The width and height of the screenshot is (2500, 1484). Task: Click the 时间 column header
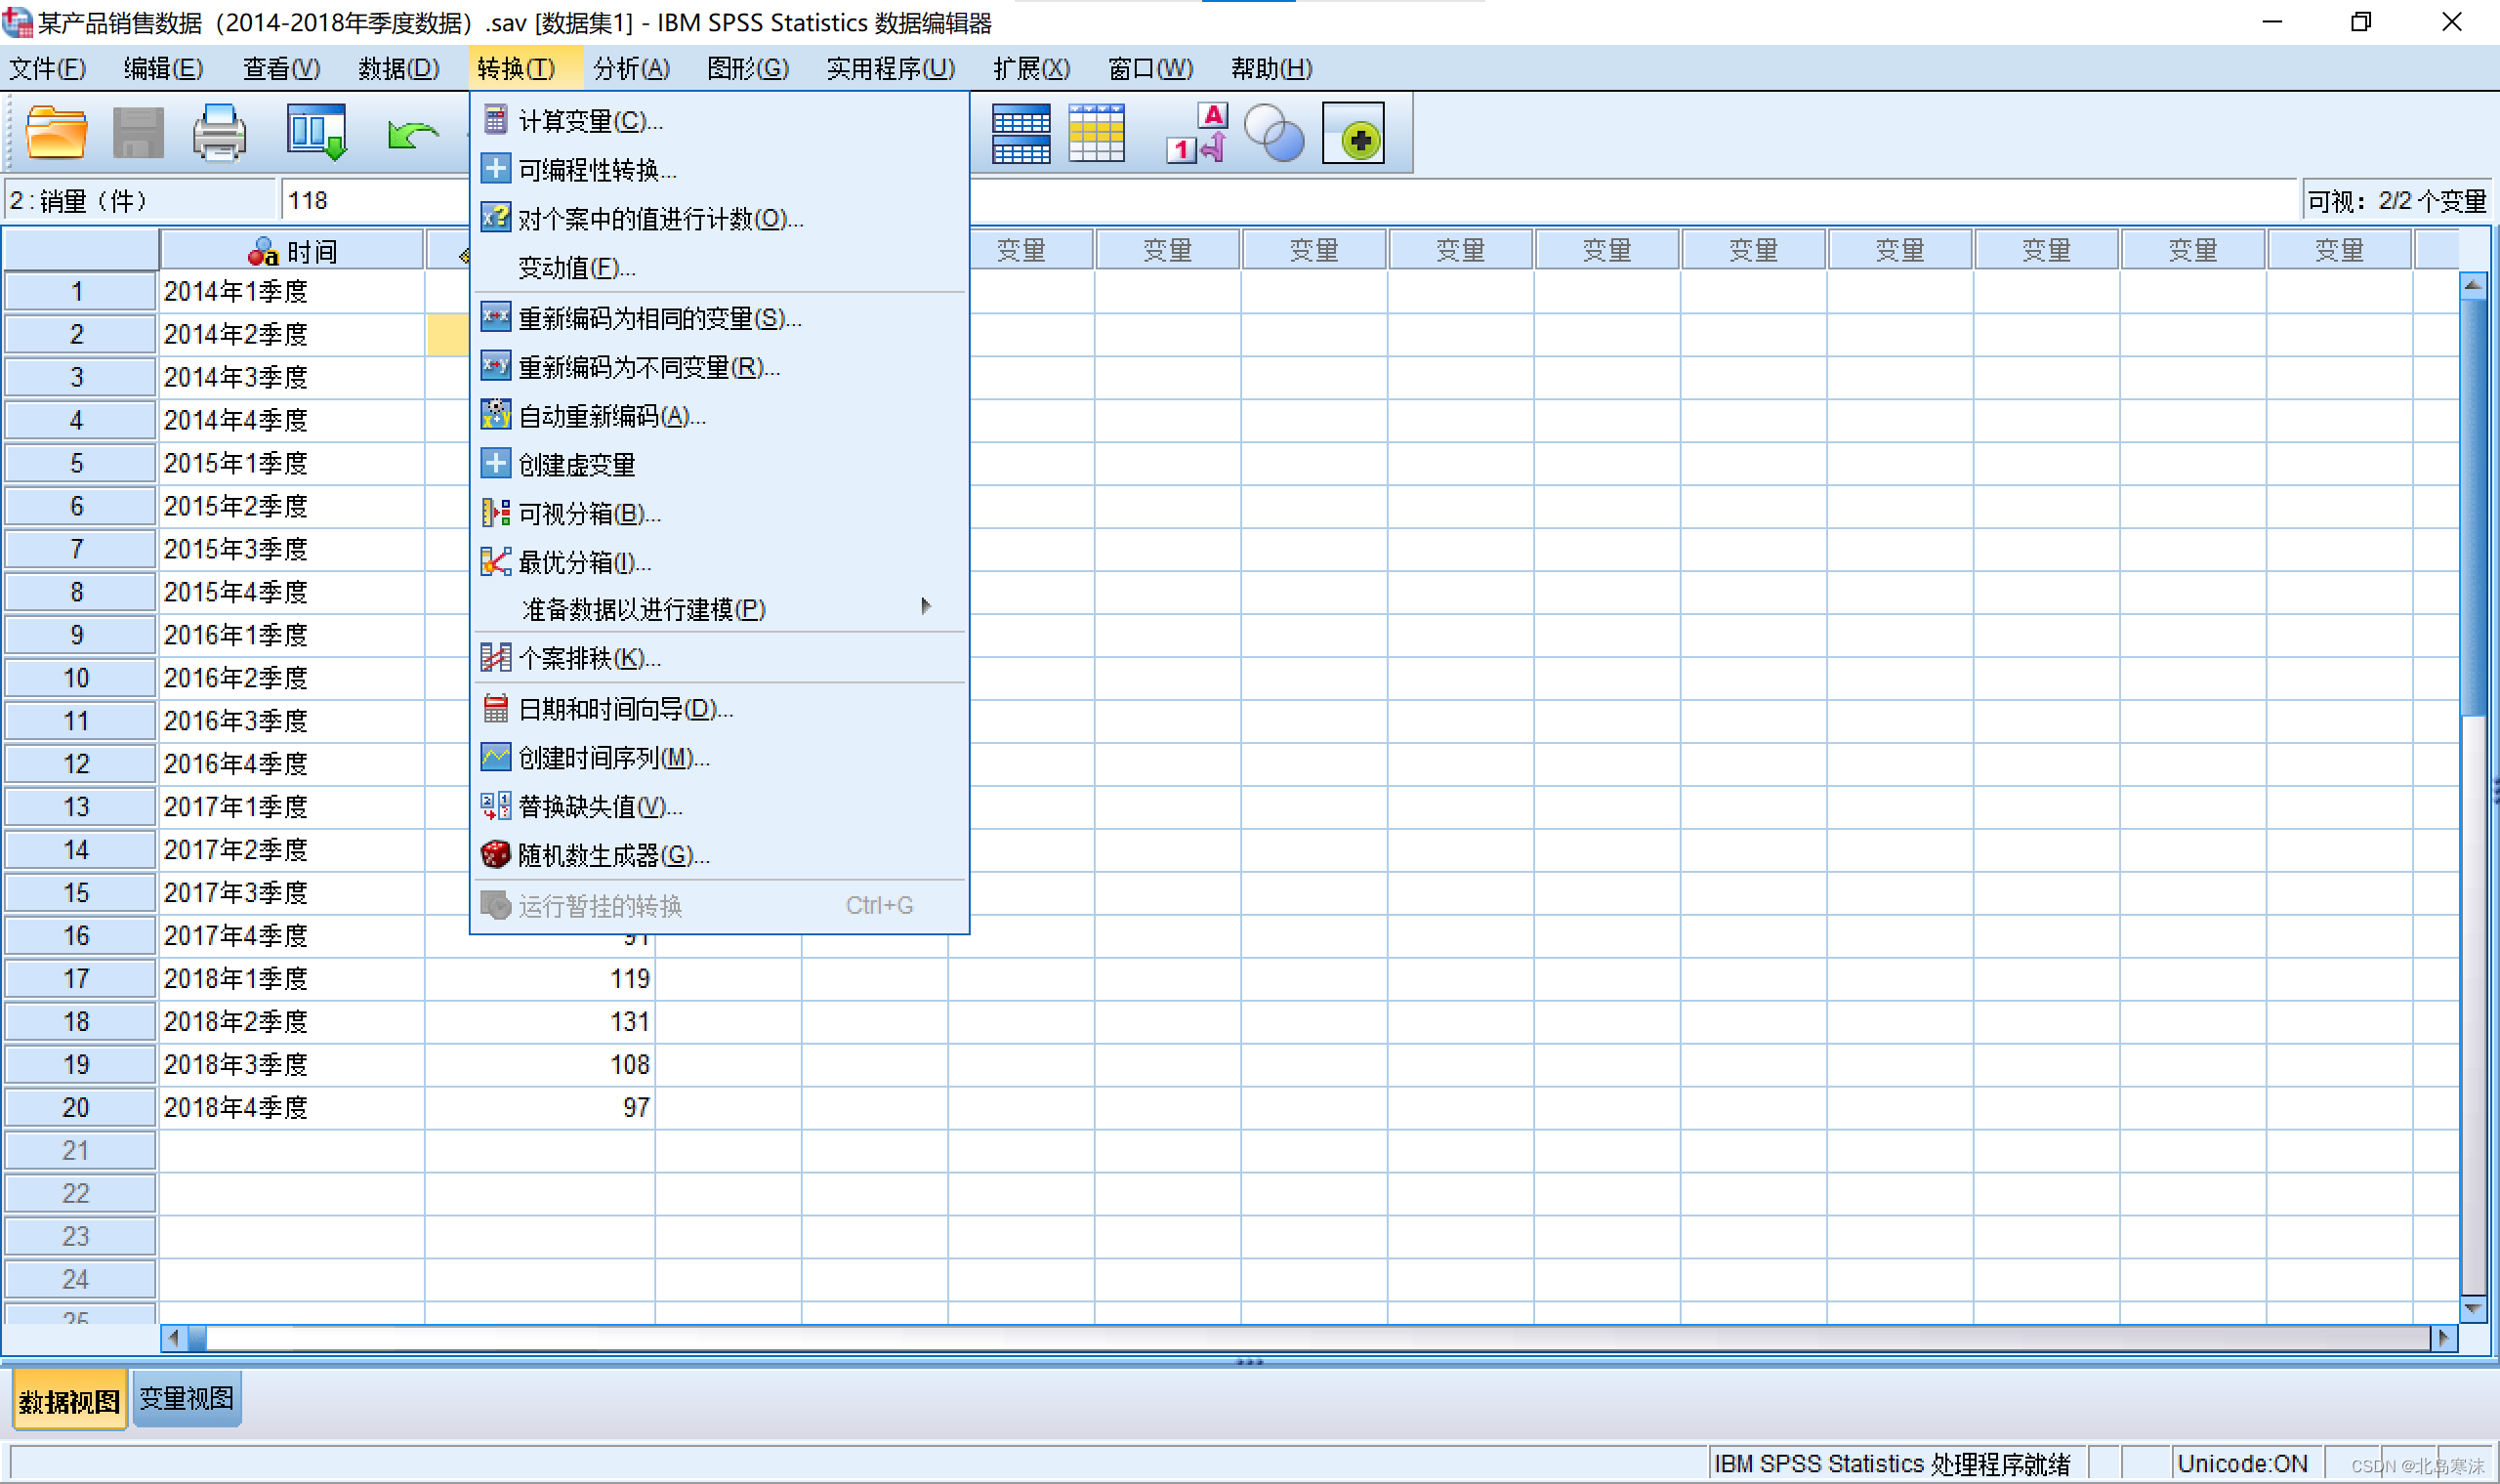coord(292,251)
